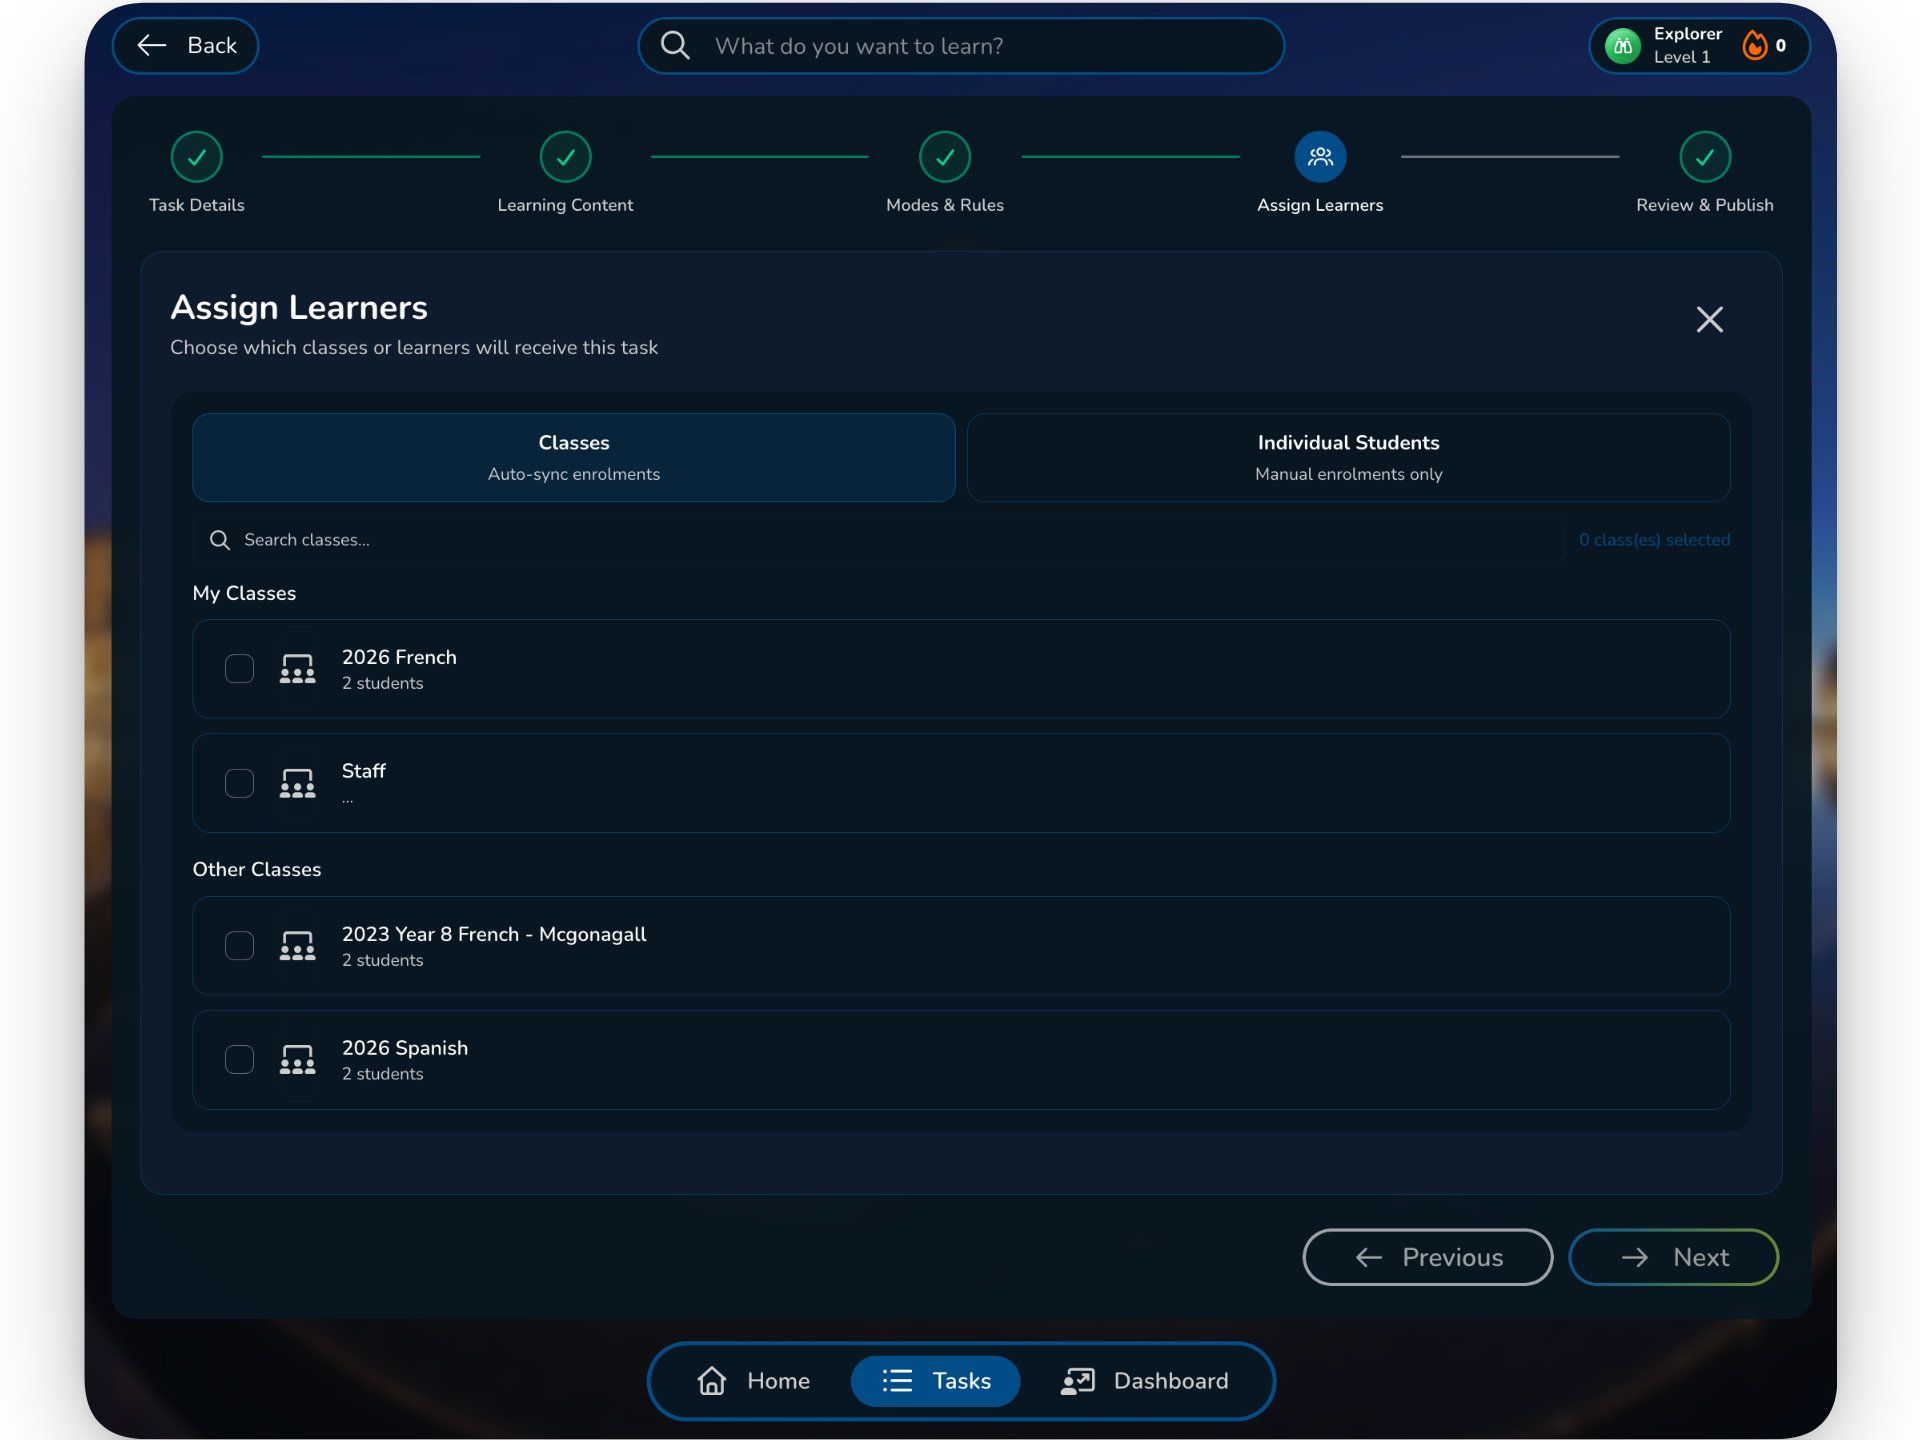Click the Previous button
The height and width of the screenshot is (1440, 1920).
(1428, 1257)
